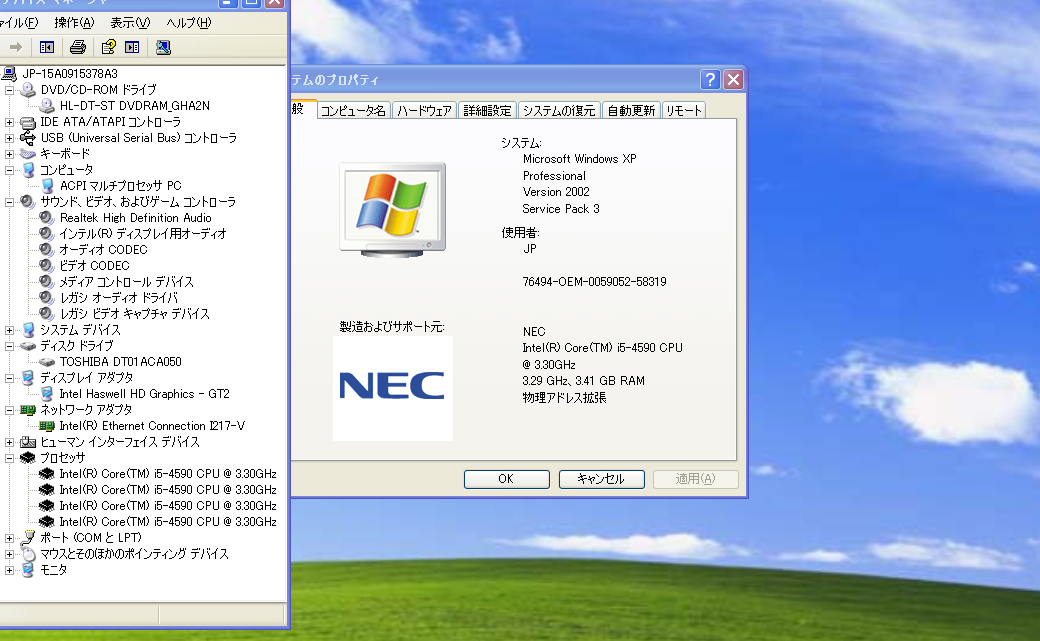Switch to the 詳細設定 tab
The height and width of the screenshot is (641, 1040).
pyautogui.click(x=488, y=110)
